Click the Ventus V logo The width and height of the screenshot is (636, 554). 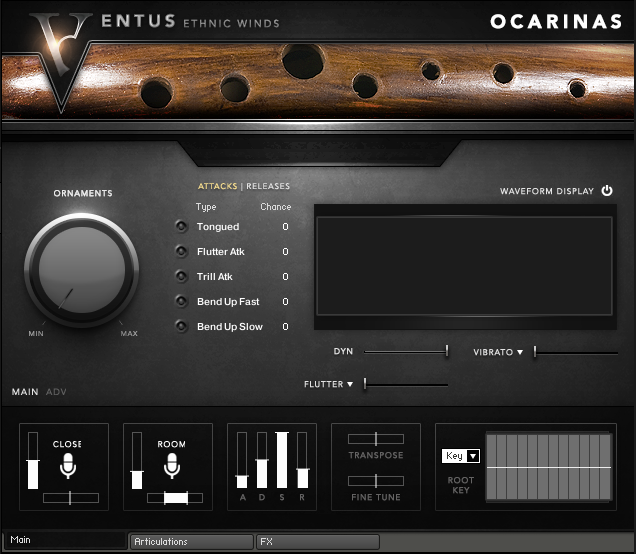point(61,61)
